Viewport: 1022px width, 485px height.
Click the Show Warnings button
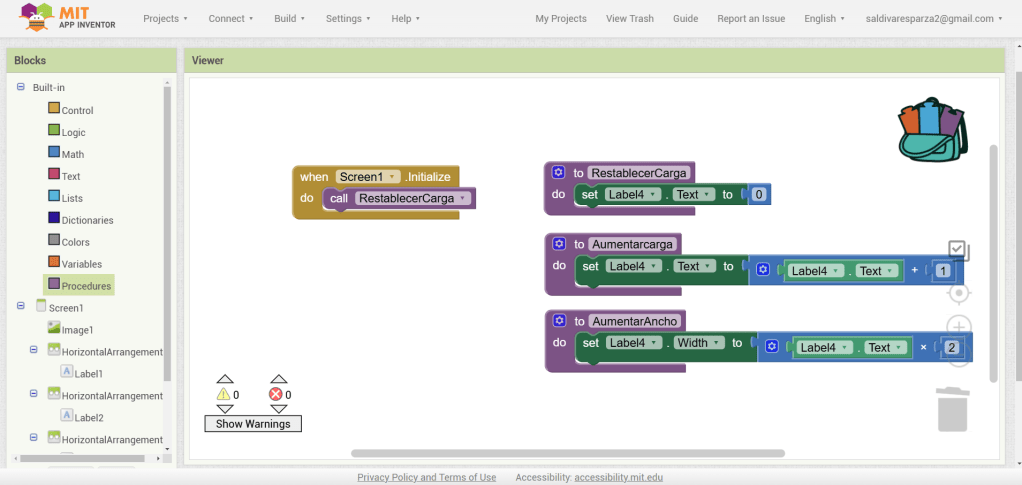253,424
